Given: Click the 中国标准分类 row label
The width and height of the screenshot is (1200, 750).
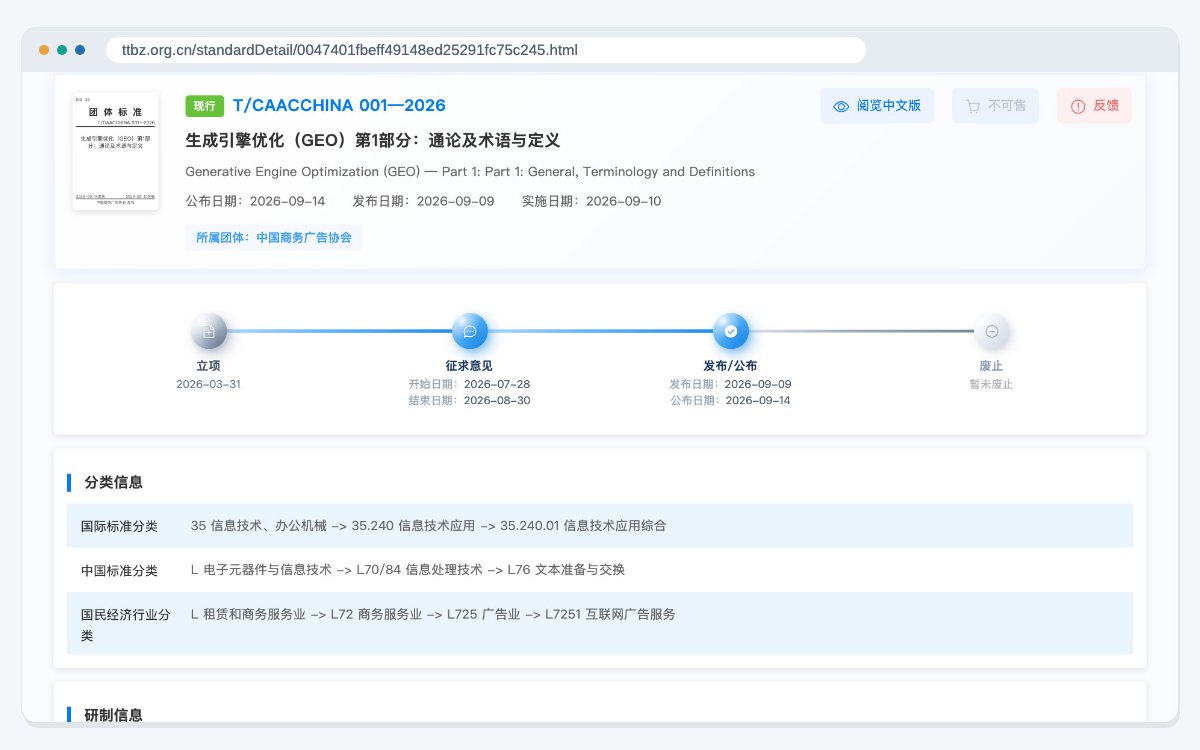Looking at the screenshot, I should pos(119,570).
